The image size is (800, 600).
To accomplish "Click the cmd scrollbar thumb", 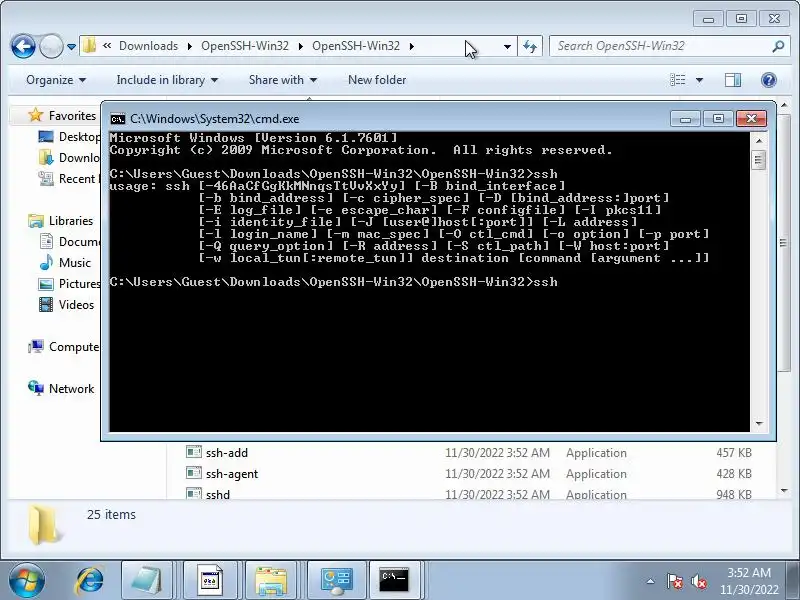I will pyautogui.click(x=759, y=160).
